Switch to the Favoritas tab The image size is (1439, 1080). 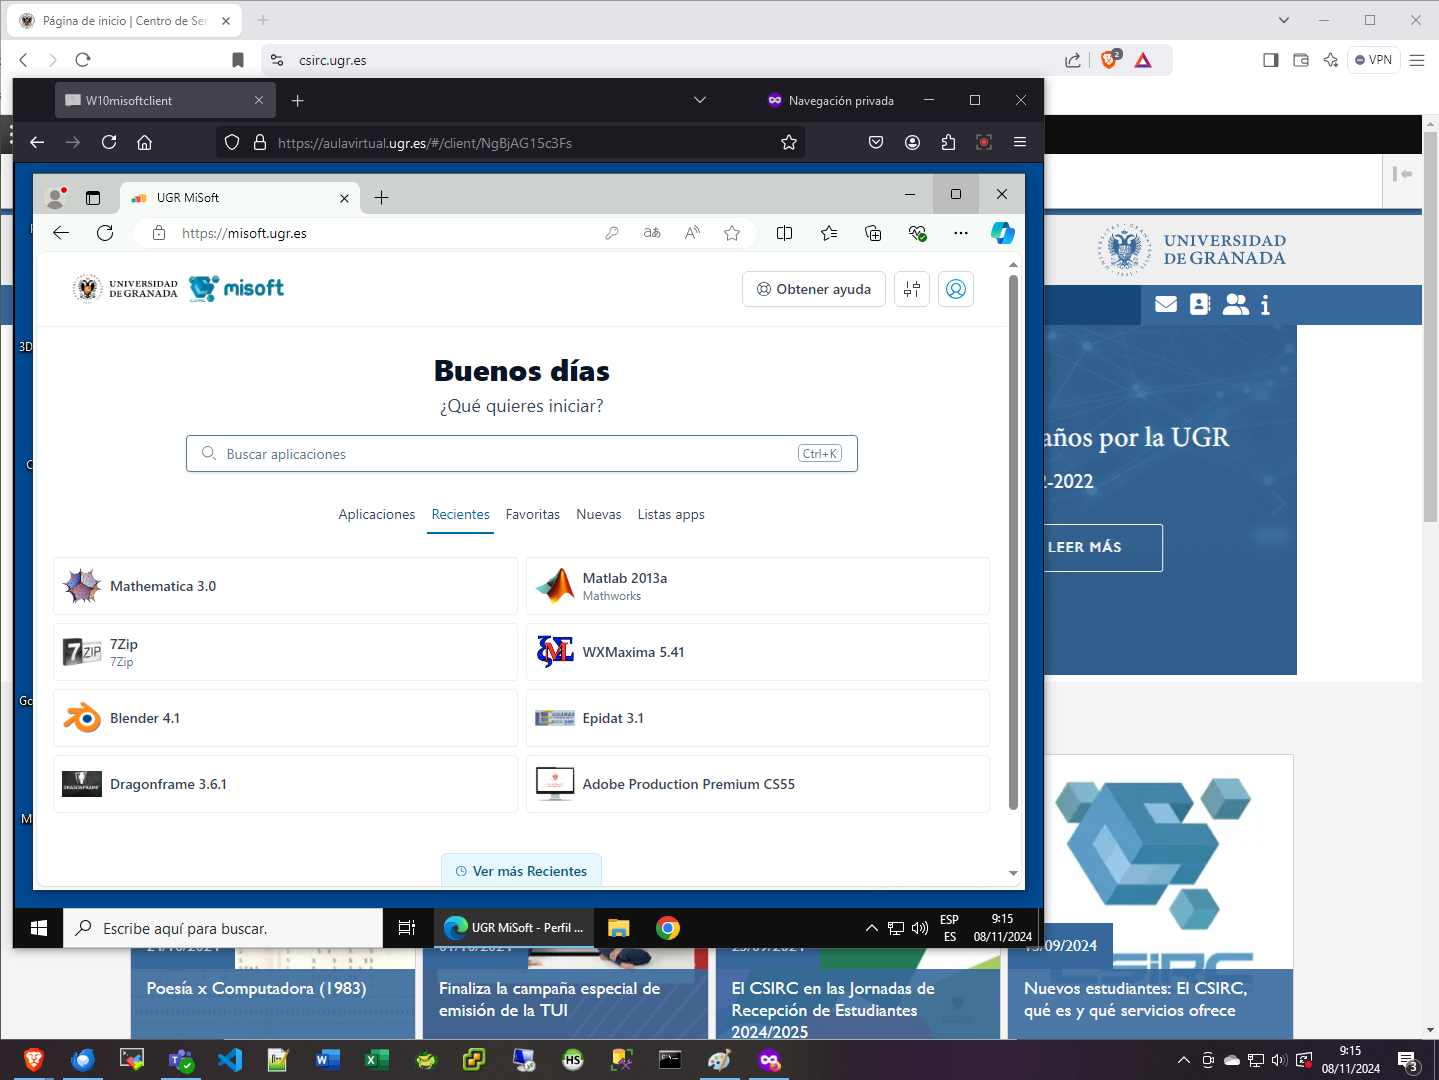pos(533,514)
